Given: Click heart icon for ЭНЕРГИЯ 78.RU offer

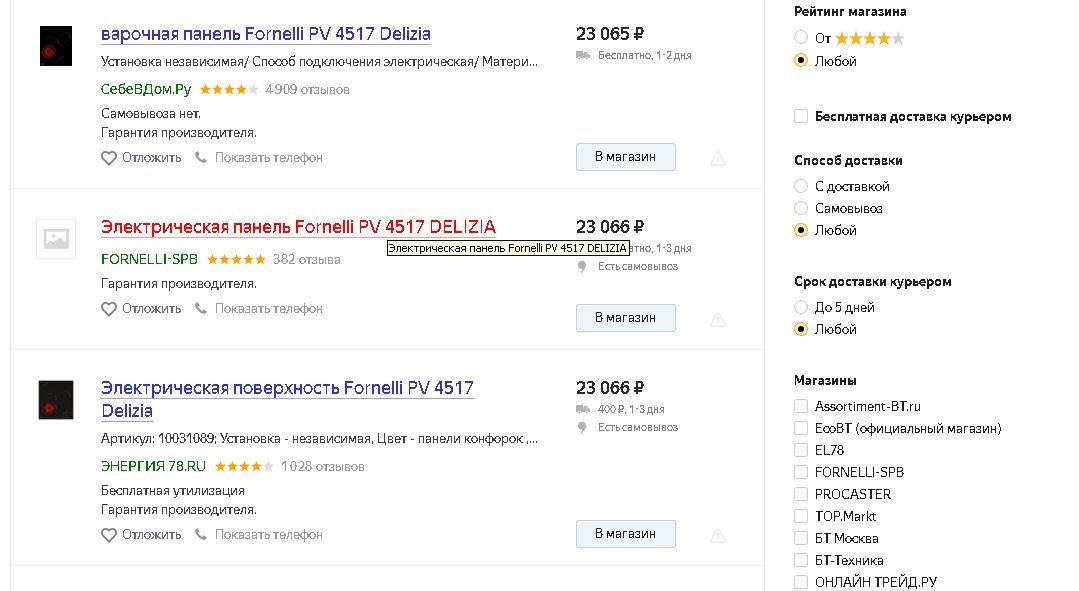Looking at the screenshot, I should [109, 535].
